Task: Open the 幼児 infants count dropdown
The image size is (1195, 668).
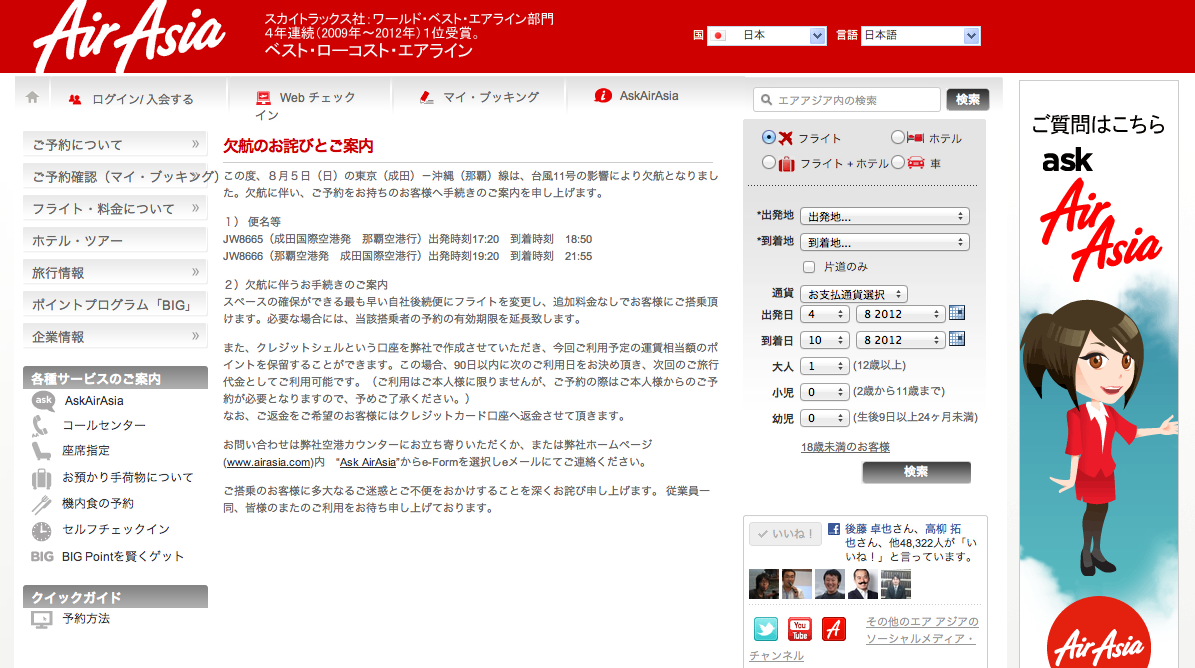Action: click(x=825, y=417)
